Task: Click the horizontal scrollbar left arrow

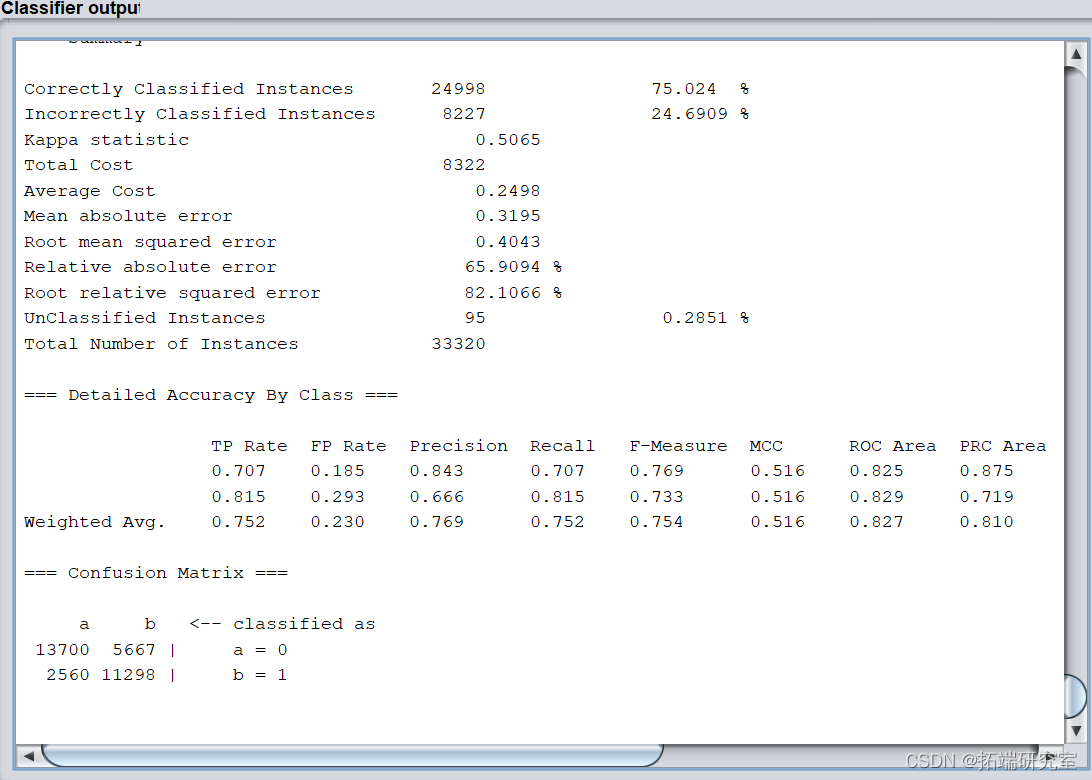Action: tap(29, 756)
